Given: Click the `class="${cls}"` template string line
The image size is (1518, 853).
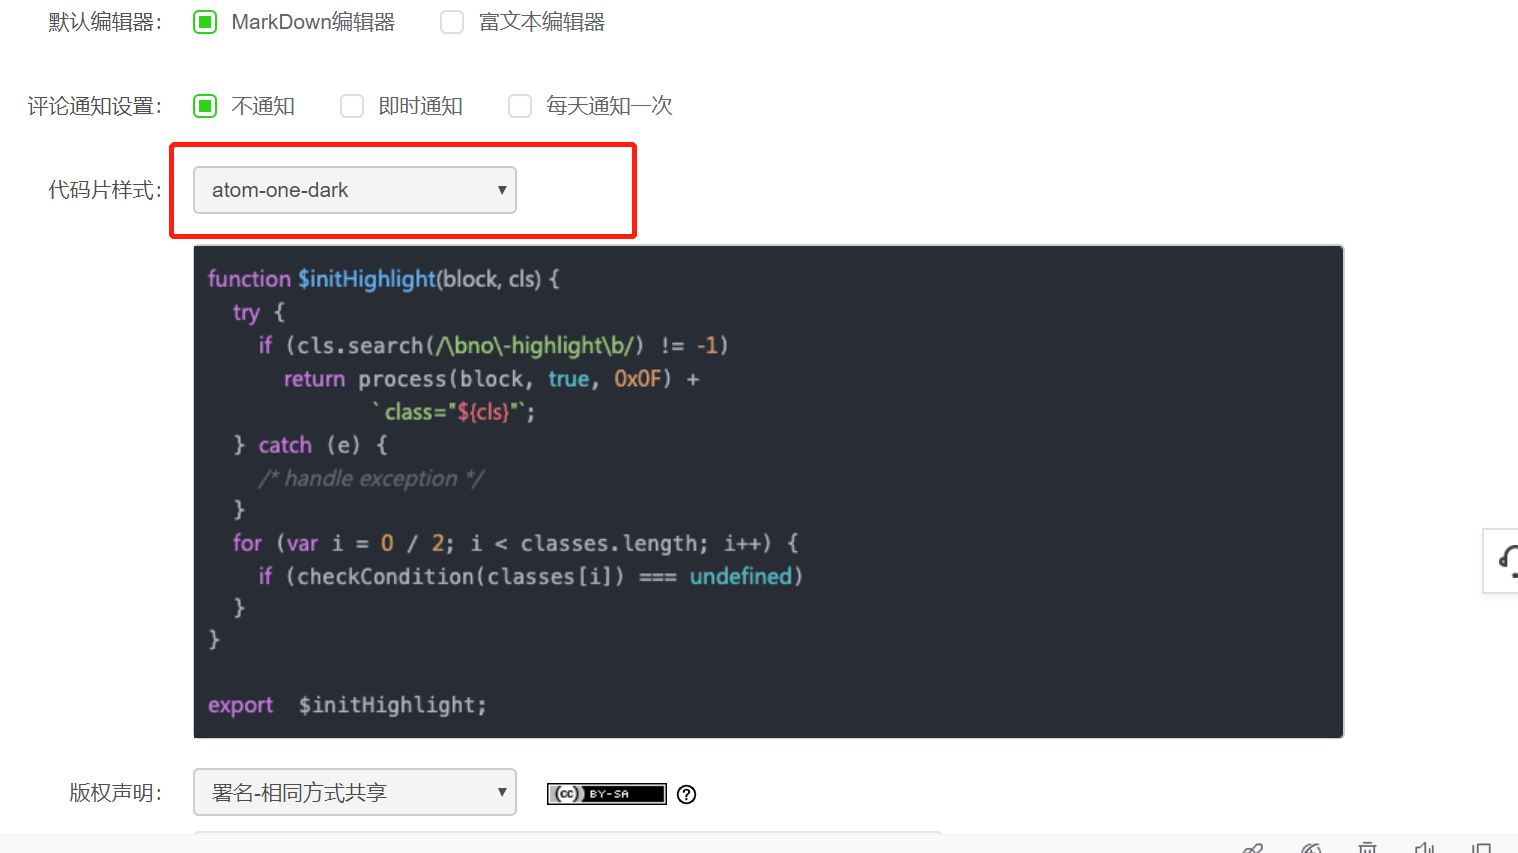Looking at the screenshot, I should (453, 412).
